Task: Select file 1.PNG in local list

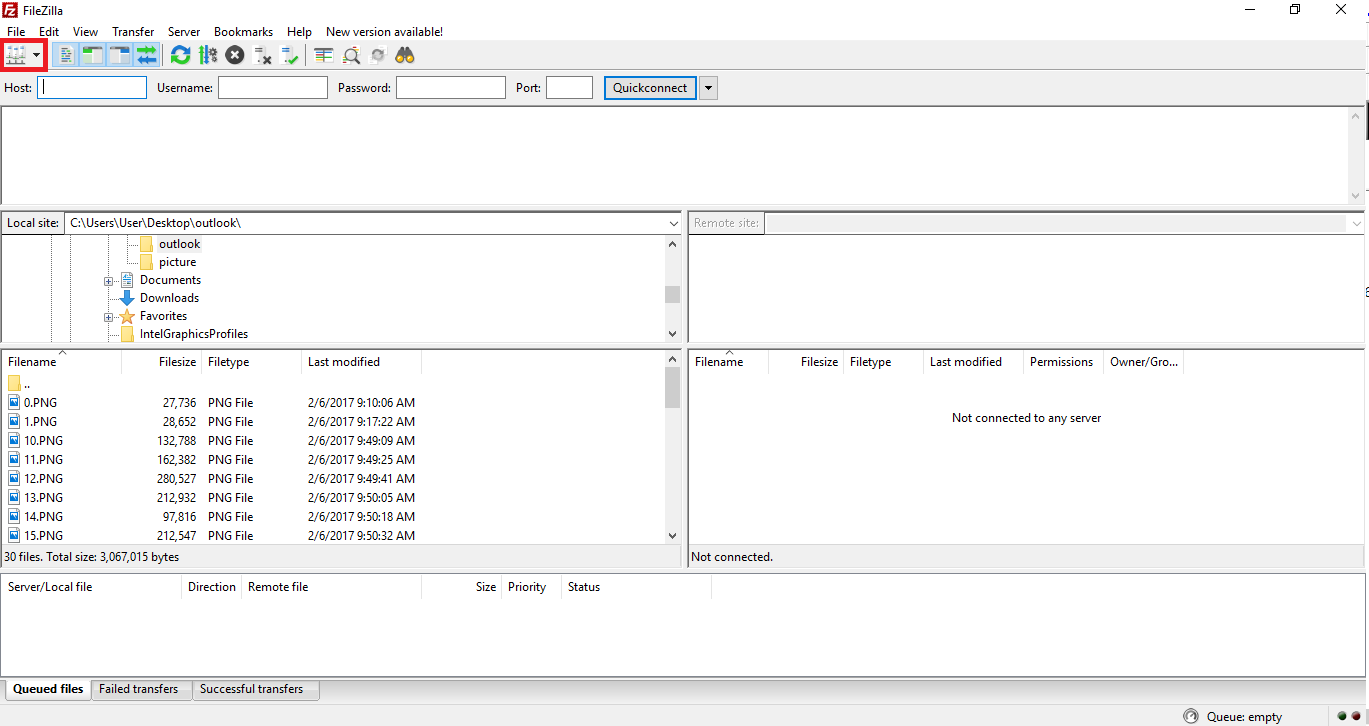Action: 41,422
